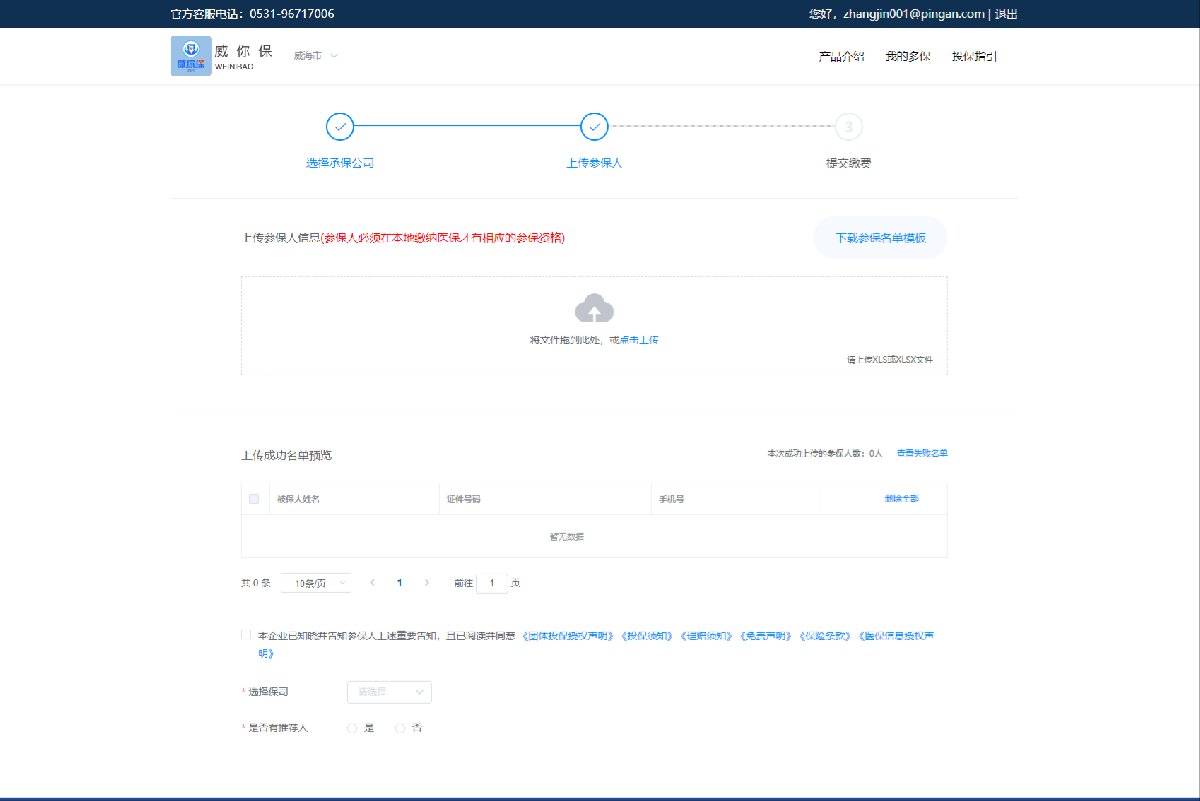Select 是 radio for 是否有推荐人
Viewport: 1200px width, 801px height.
(x=352, y=728)
